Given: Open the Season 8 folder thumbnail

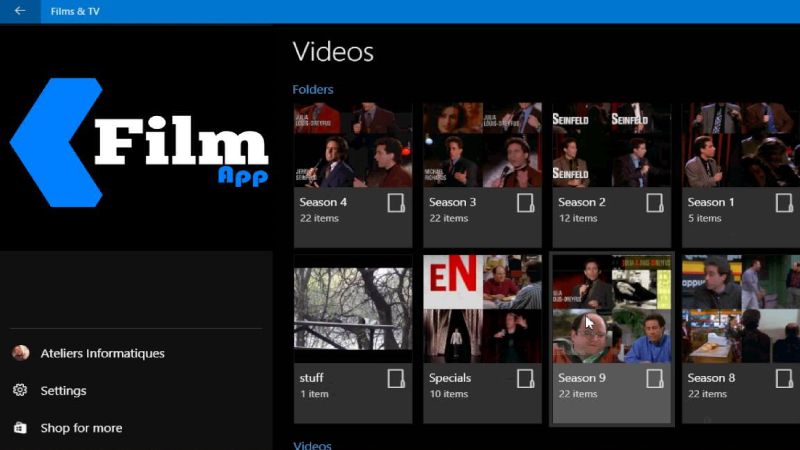Looking at the screenshot, I should (x=741, y=309).
